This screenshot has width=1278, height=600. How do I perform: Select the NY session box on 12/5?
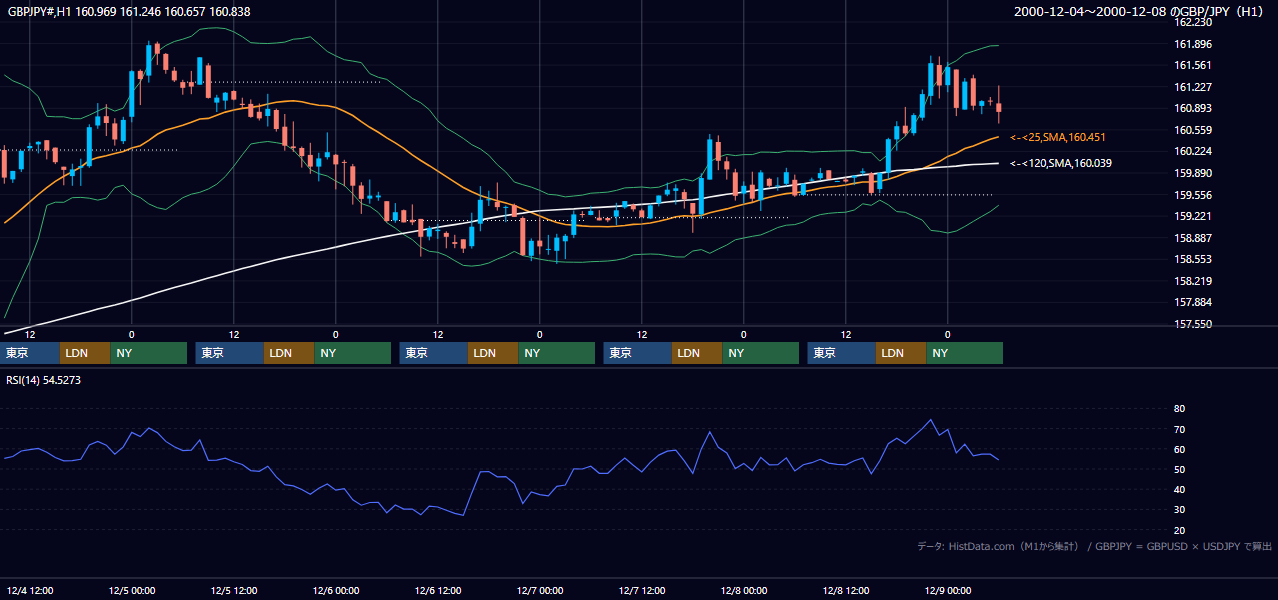pos(353,353)
